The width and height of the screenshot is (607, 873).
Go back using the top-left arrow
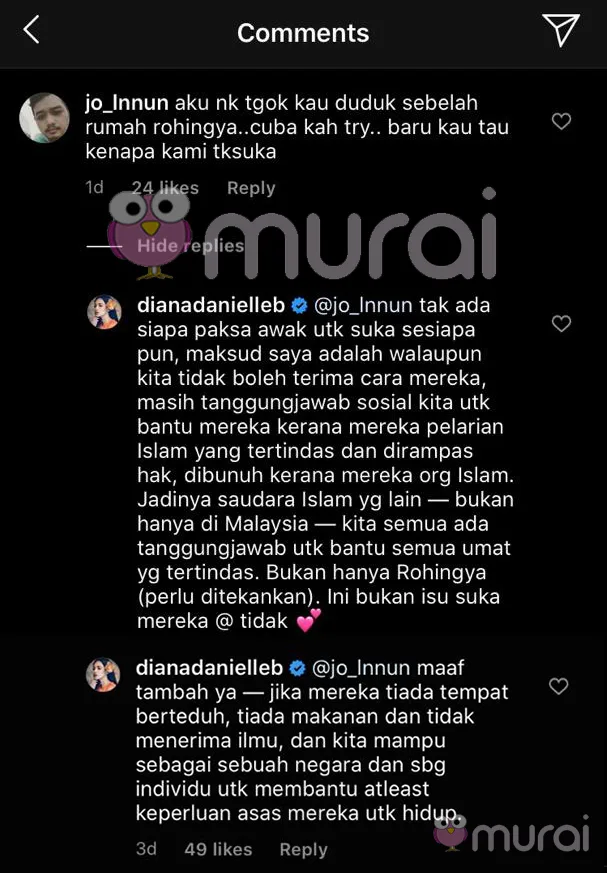click(x=31, y=30)
